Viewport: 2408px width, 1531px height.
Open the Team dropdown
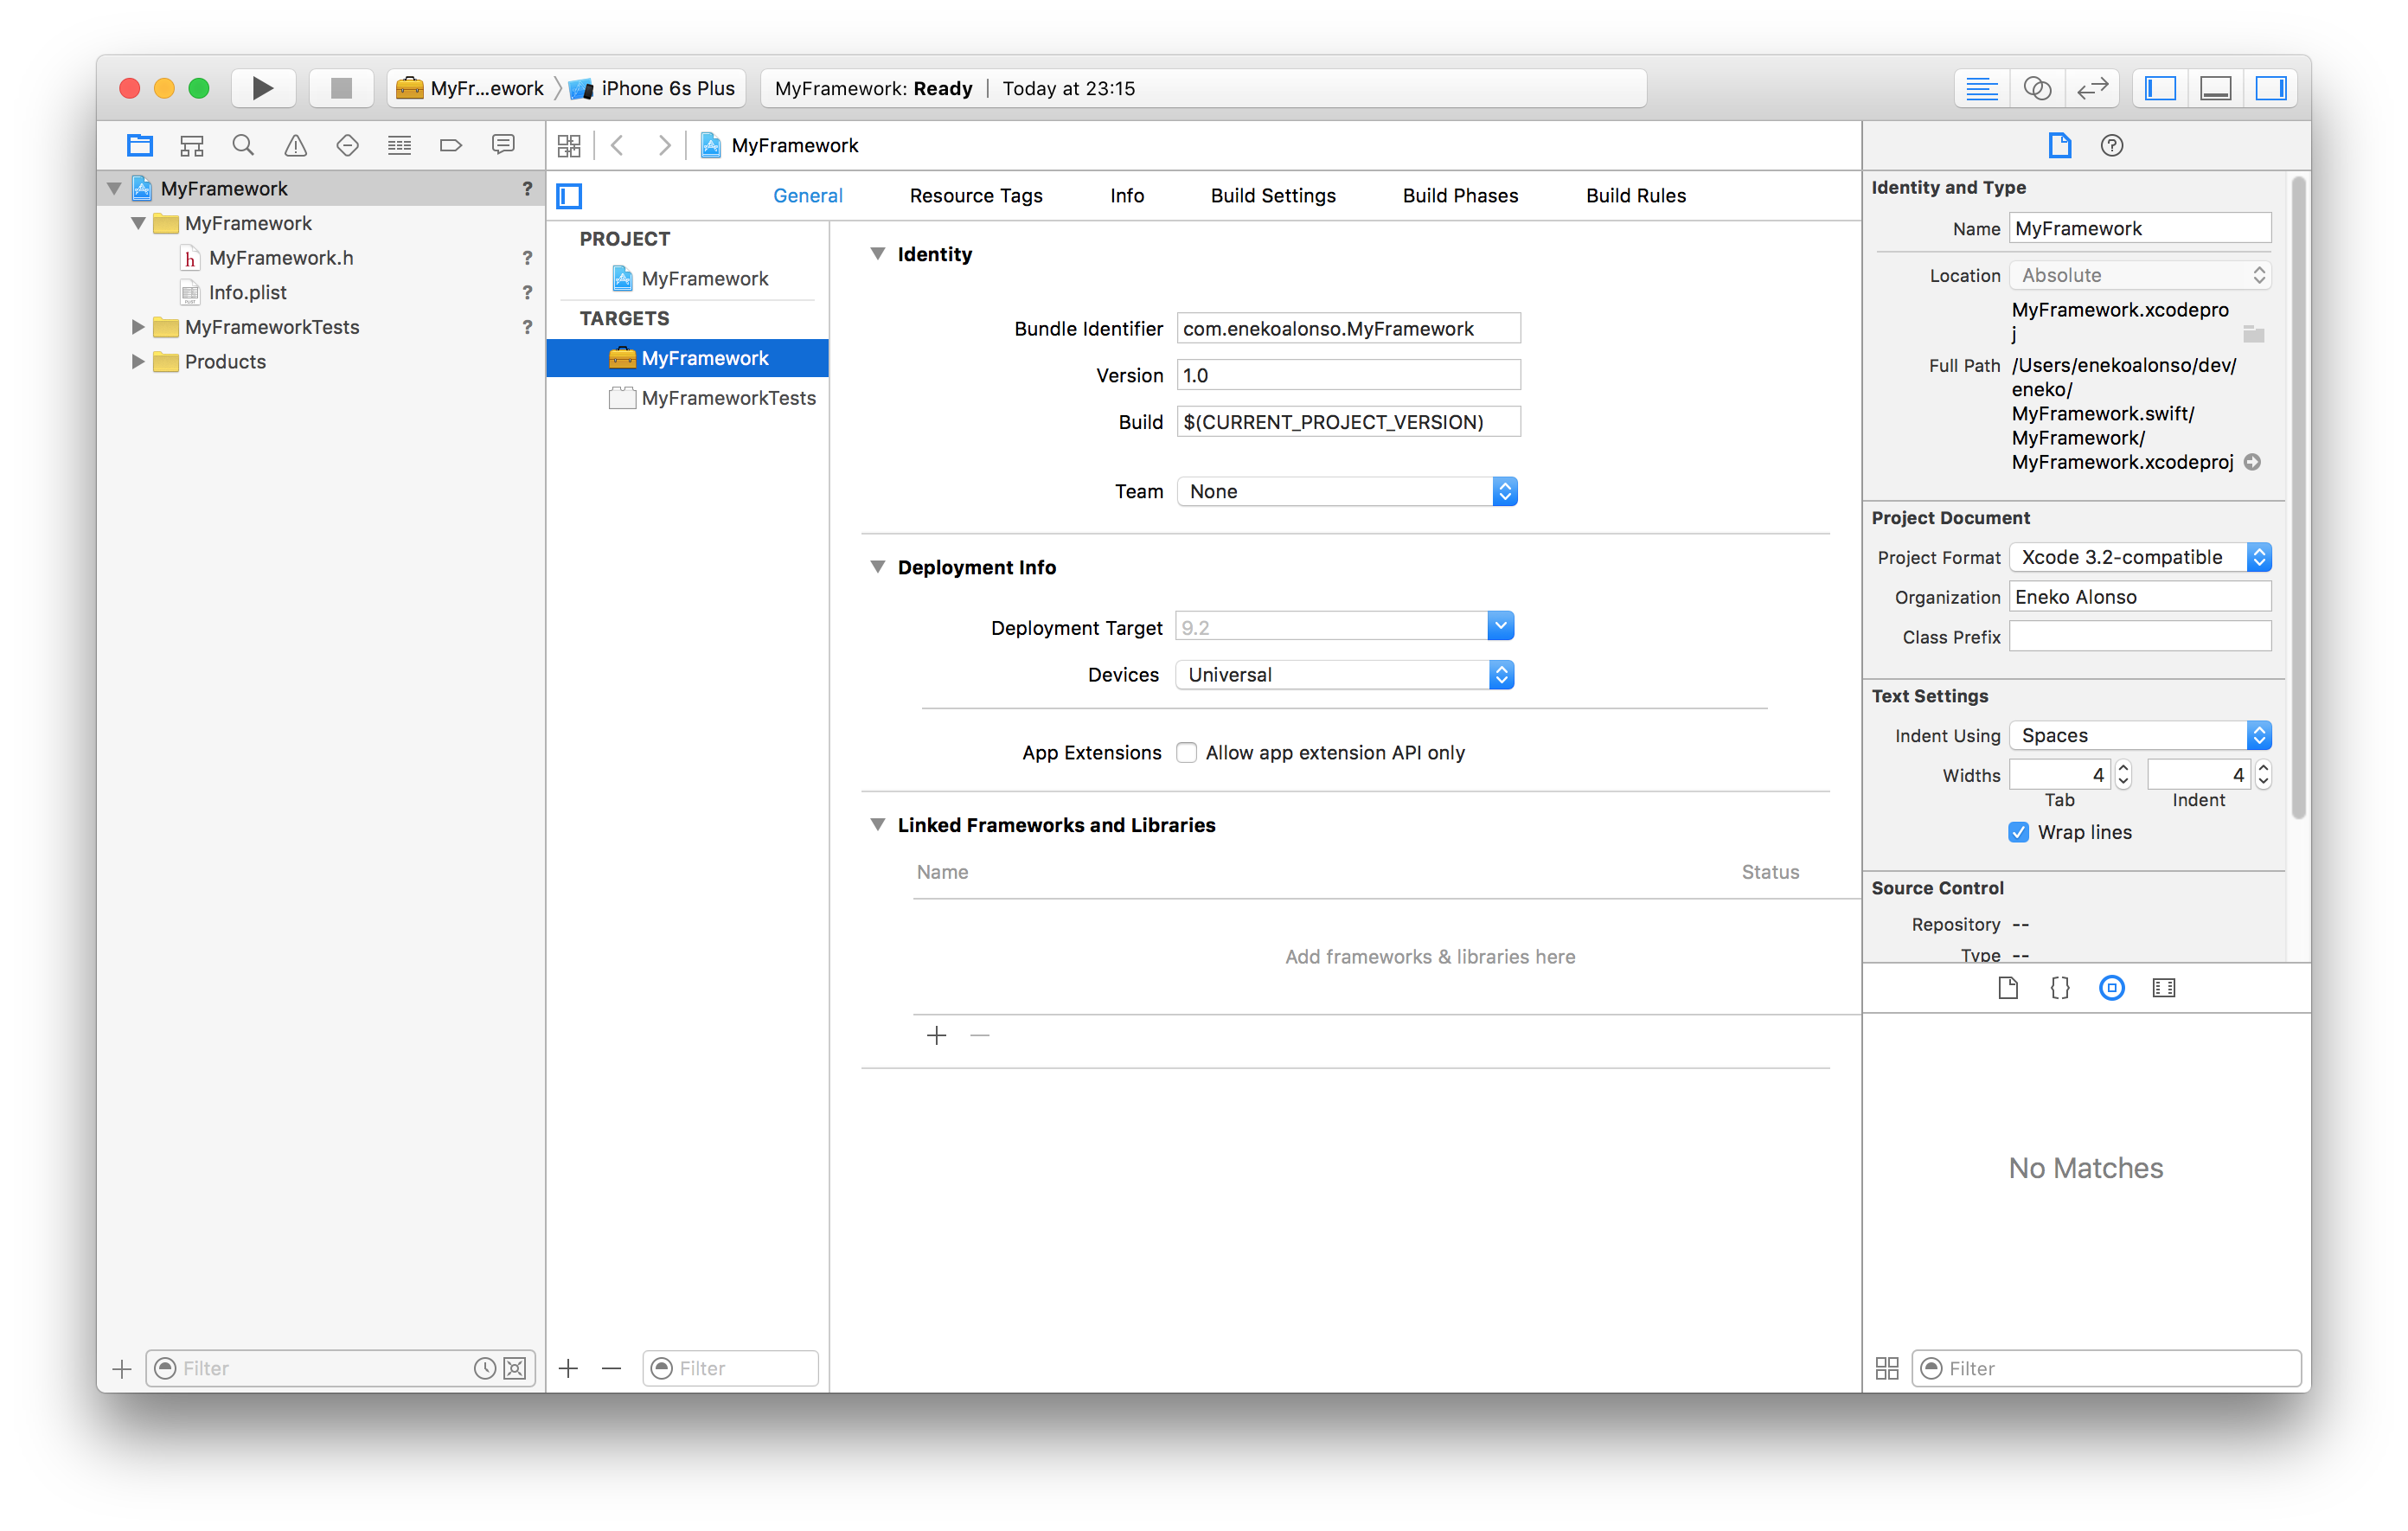click(1347, 491)
